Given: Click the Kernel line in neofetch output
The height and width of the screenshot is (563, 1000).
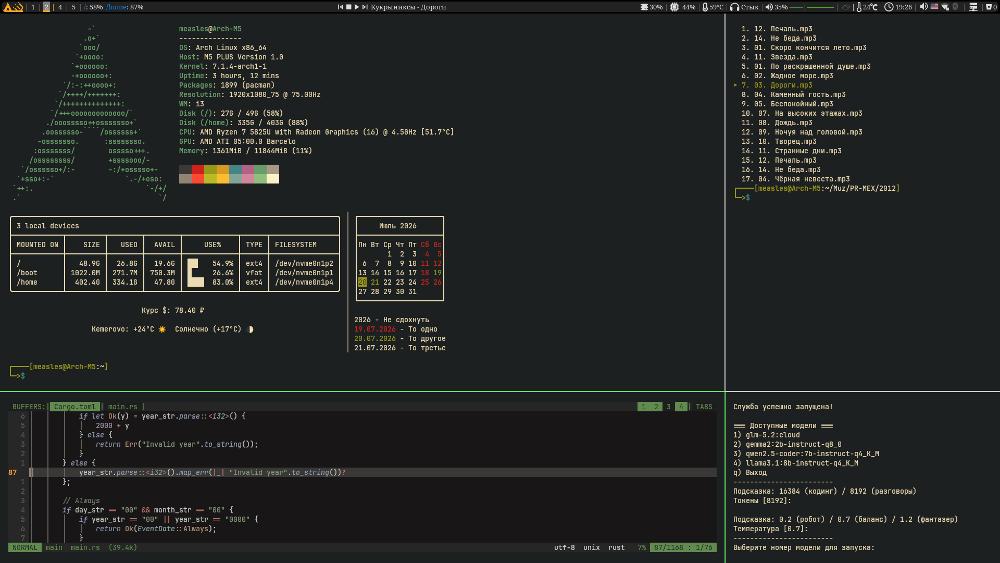Looking at the screenshot, I should coord(223,66).
